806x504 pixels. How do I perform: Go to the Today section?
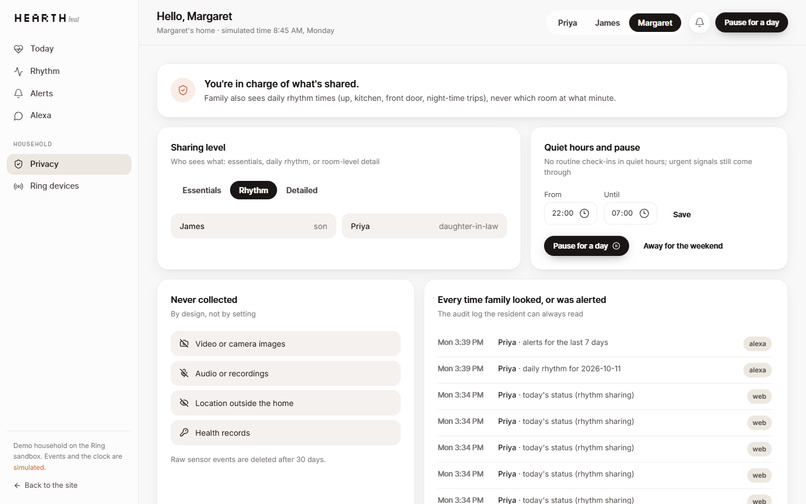(69, 49)
